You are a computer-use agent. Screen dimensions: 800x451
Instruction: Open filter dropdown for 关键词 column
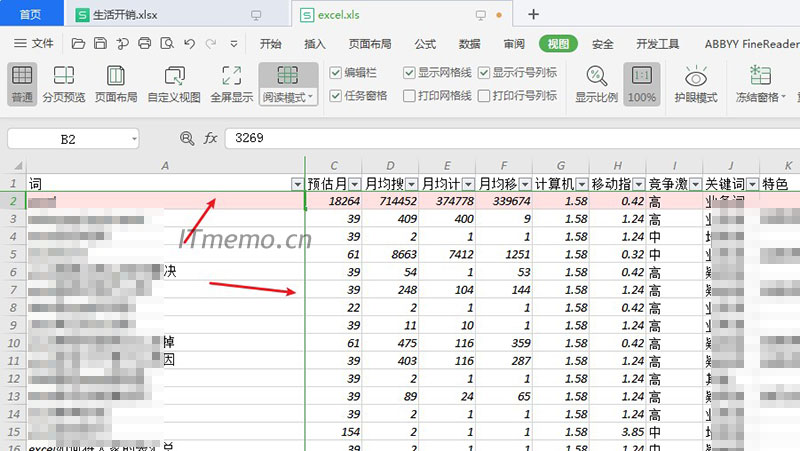pos(753,184)
